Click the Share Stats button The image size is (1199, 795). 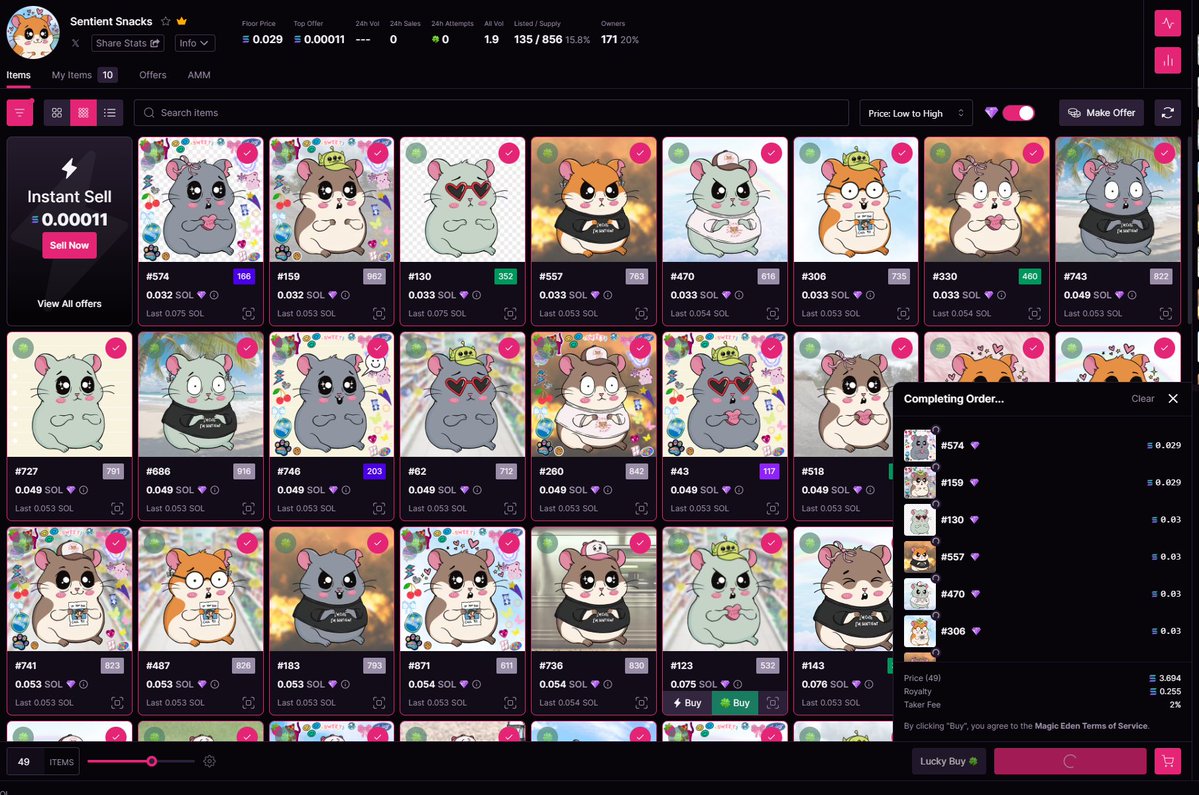pos(128,44)
